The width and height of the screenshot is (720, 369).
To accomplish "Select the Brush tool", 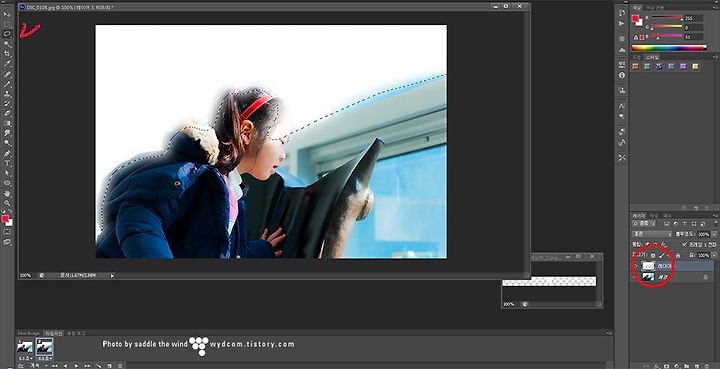I will coord(7,84).
